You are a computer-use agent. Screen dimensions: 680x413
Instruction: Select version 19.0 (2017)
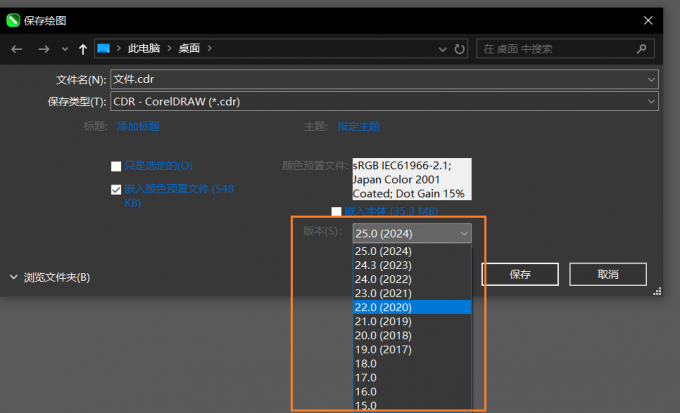pyautogui.click(x=412, y=349)
